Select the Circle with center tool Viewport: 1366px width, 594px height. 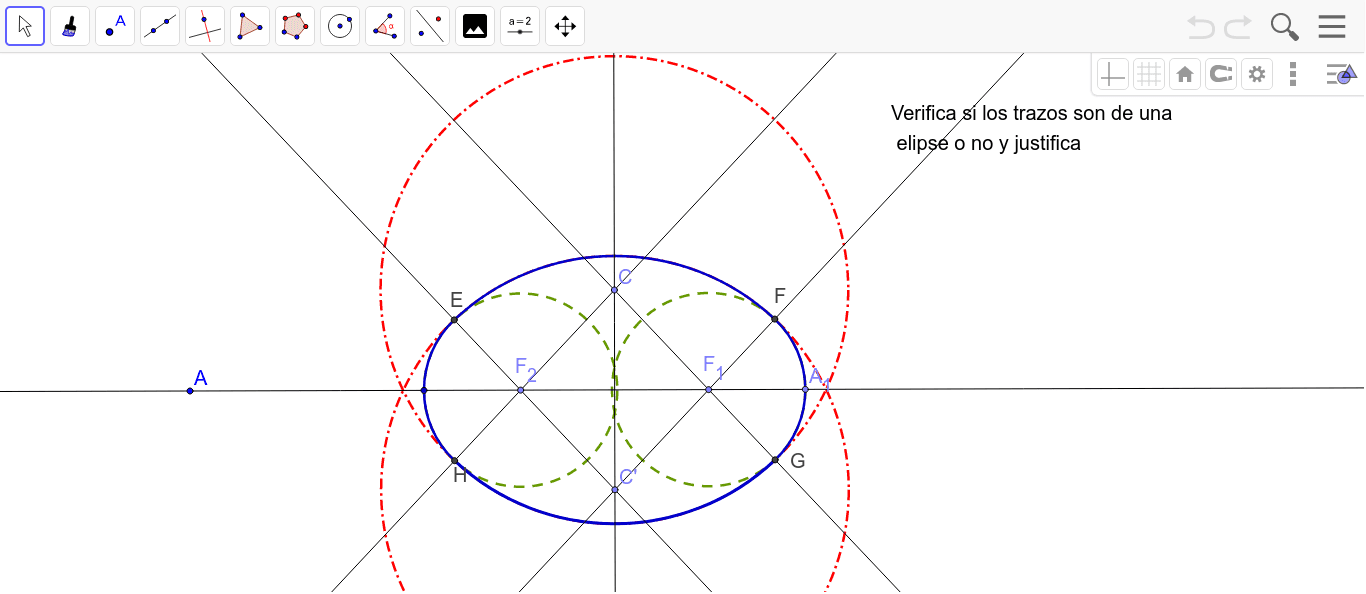(340, 26)
